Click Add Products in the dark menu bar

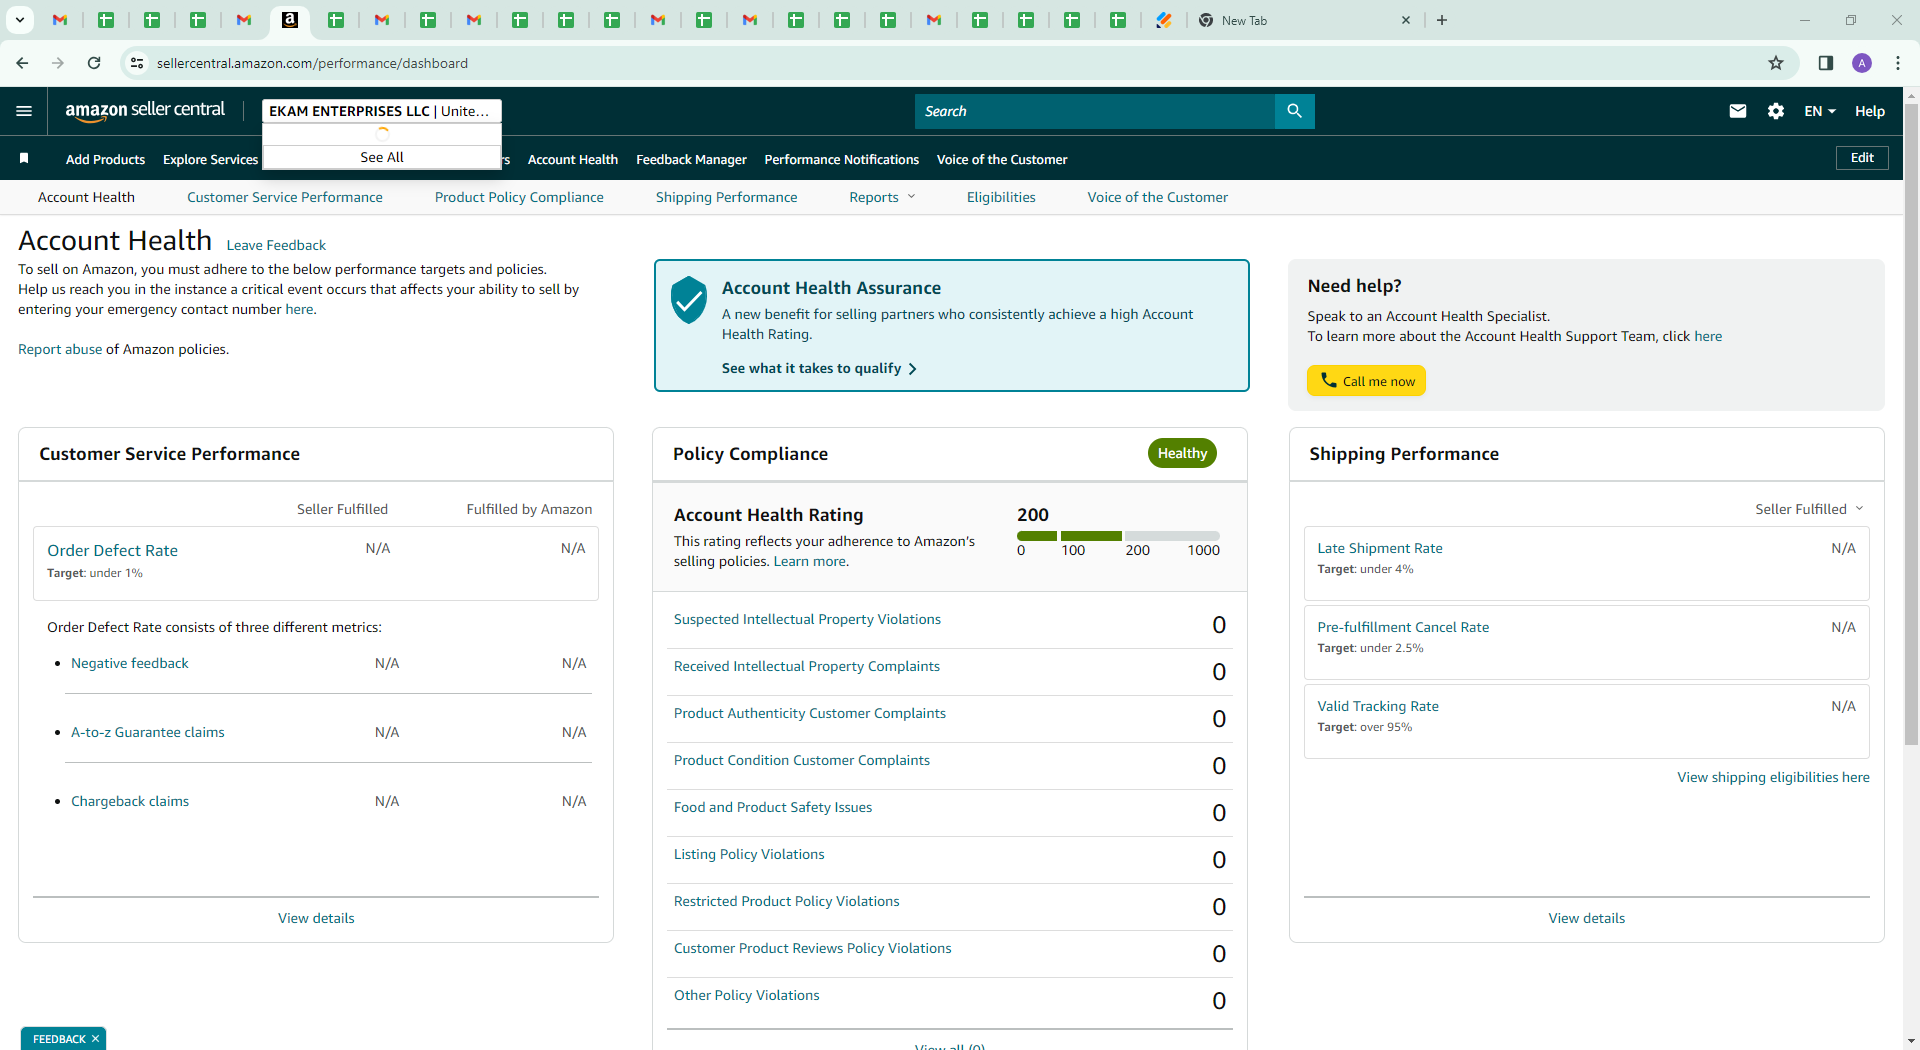coord(105,159)
